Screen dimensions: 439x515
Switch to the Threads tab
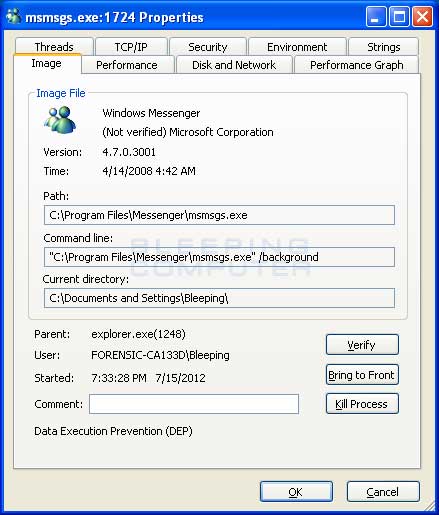coord(54,47)
